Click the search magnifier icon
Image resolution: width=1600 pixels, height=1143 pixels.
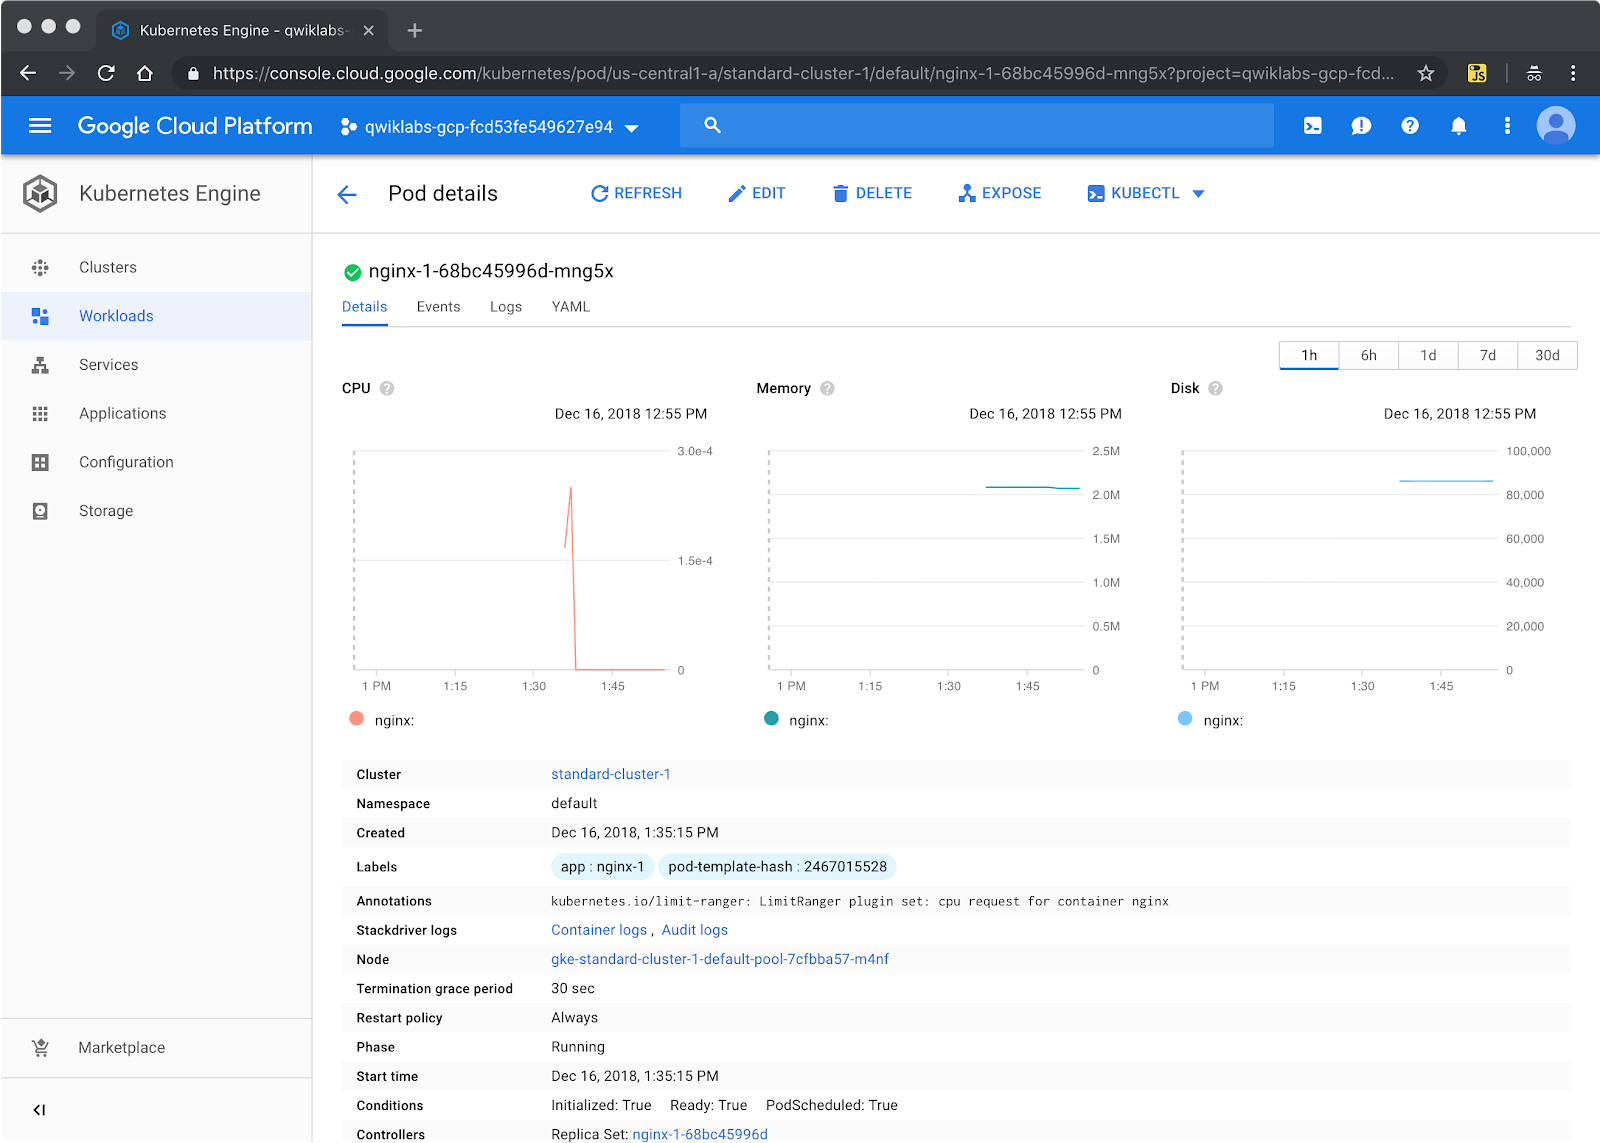pyautogui.click(x=712, y=125)
